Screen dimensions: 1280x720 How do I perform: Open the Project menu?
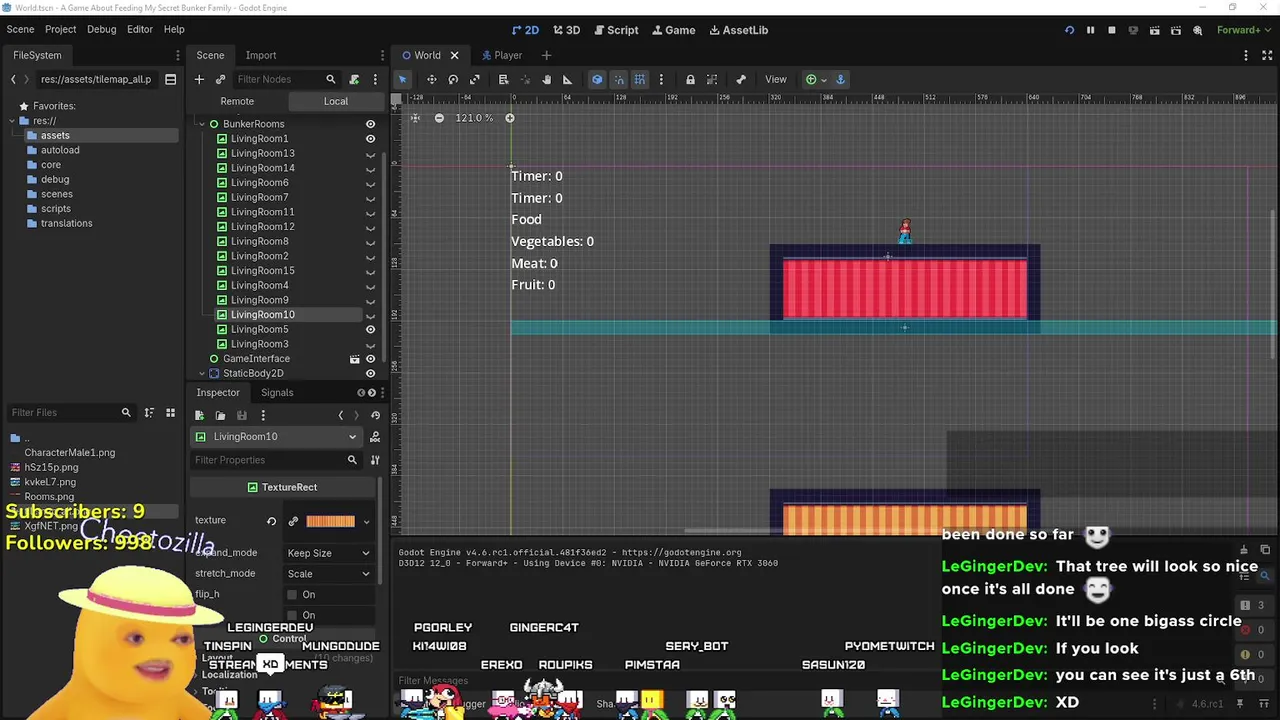pyautogui.click(x=60, y=30)
